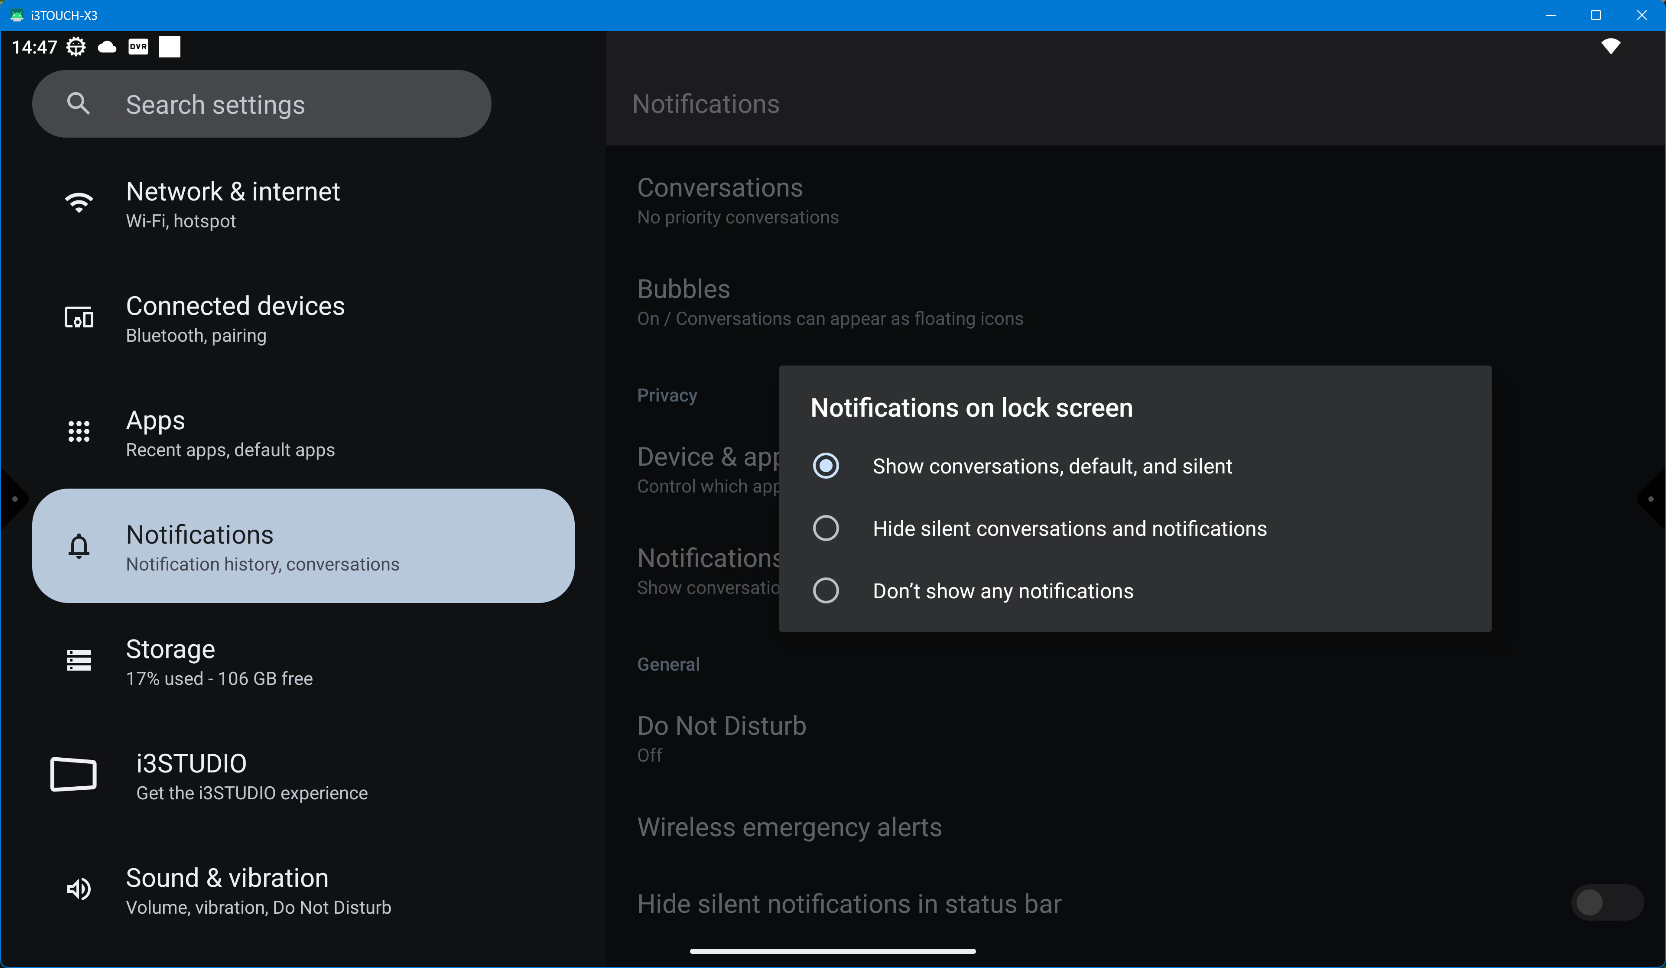Open Wireless emergency alerts
1666x968 pixels.
[x=789, y=827]
